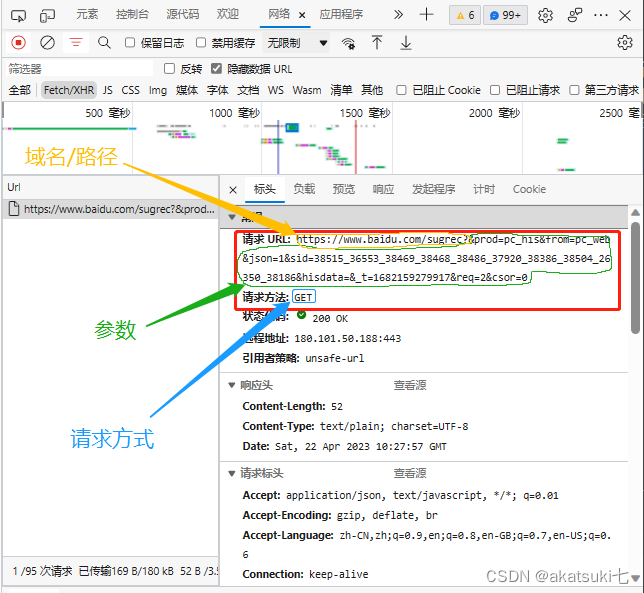Collapse the 常规 general section
Viewport: 644px width, 593px height.
pos(232,216)
